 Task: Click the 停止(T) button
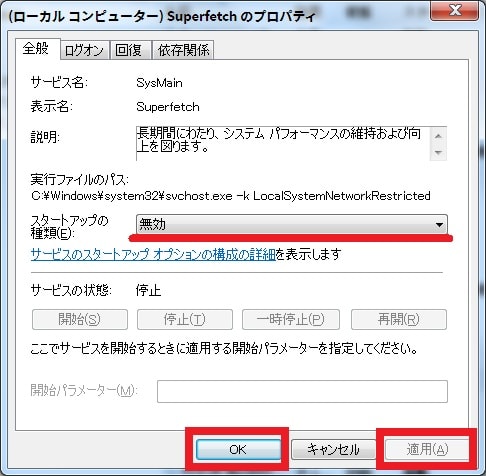click(185, 319)
